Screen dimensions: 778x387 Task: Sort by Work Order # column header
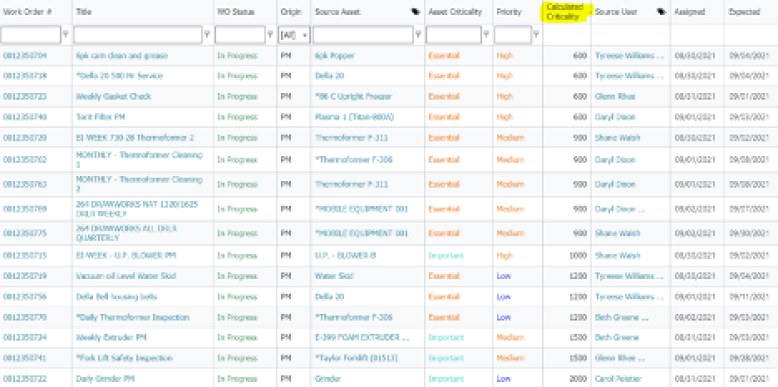tap(28, 12)
